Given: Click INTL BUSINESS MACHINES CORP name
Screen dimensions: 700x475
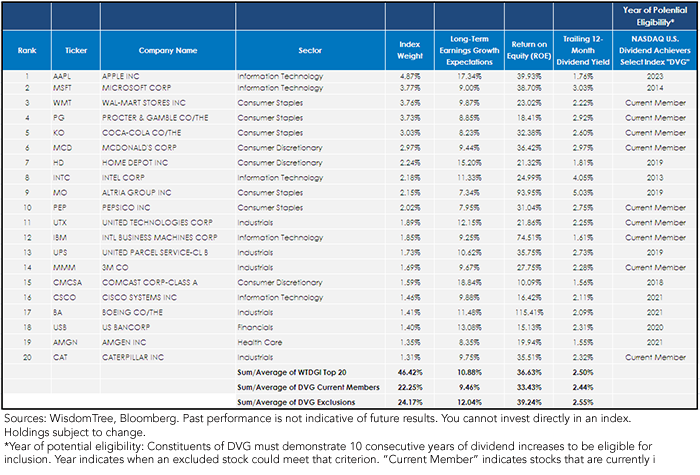Looking at the screenshot, I should [x=159, y=238].
